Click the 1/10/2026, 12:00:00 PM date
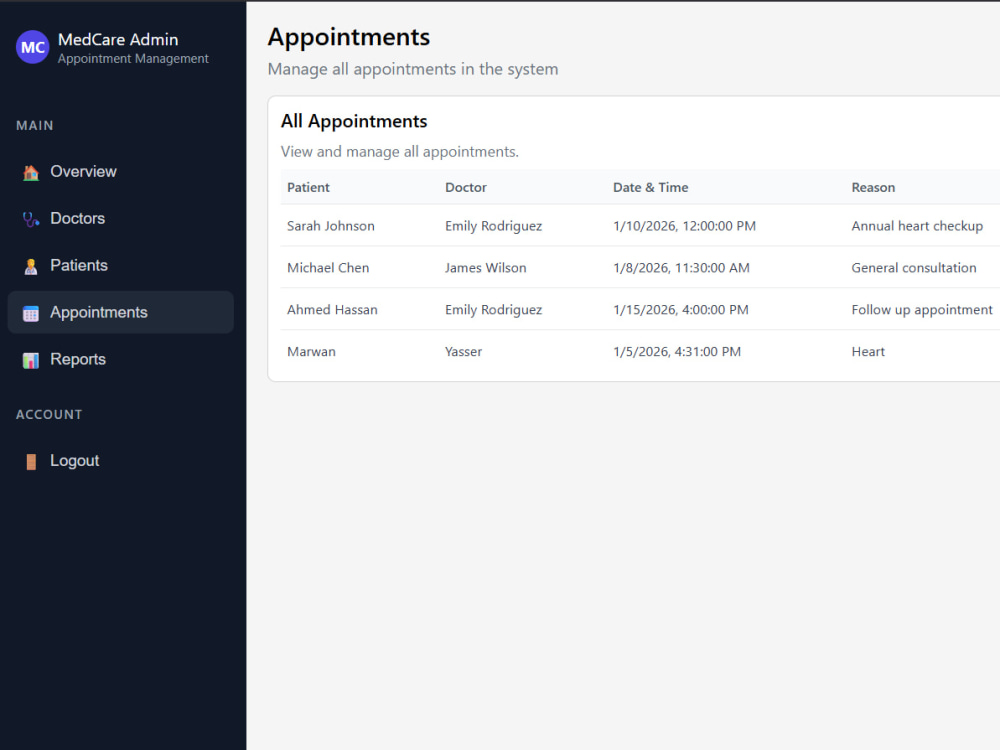1000x750 pixels. (684, 226)
